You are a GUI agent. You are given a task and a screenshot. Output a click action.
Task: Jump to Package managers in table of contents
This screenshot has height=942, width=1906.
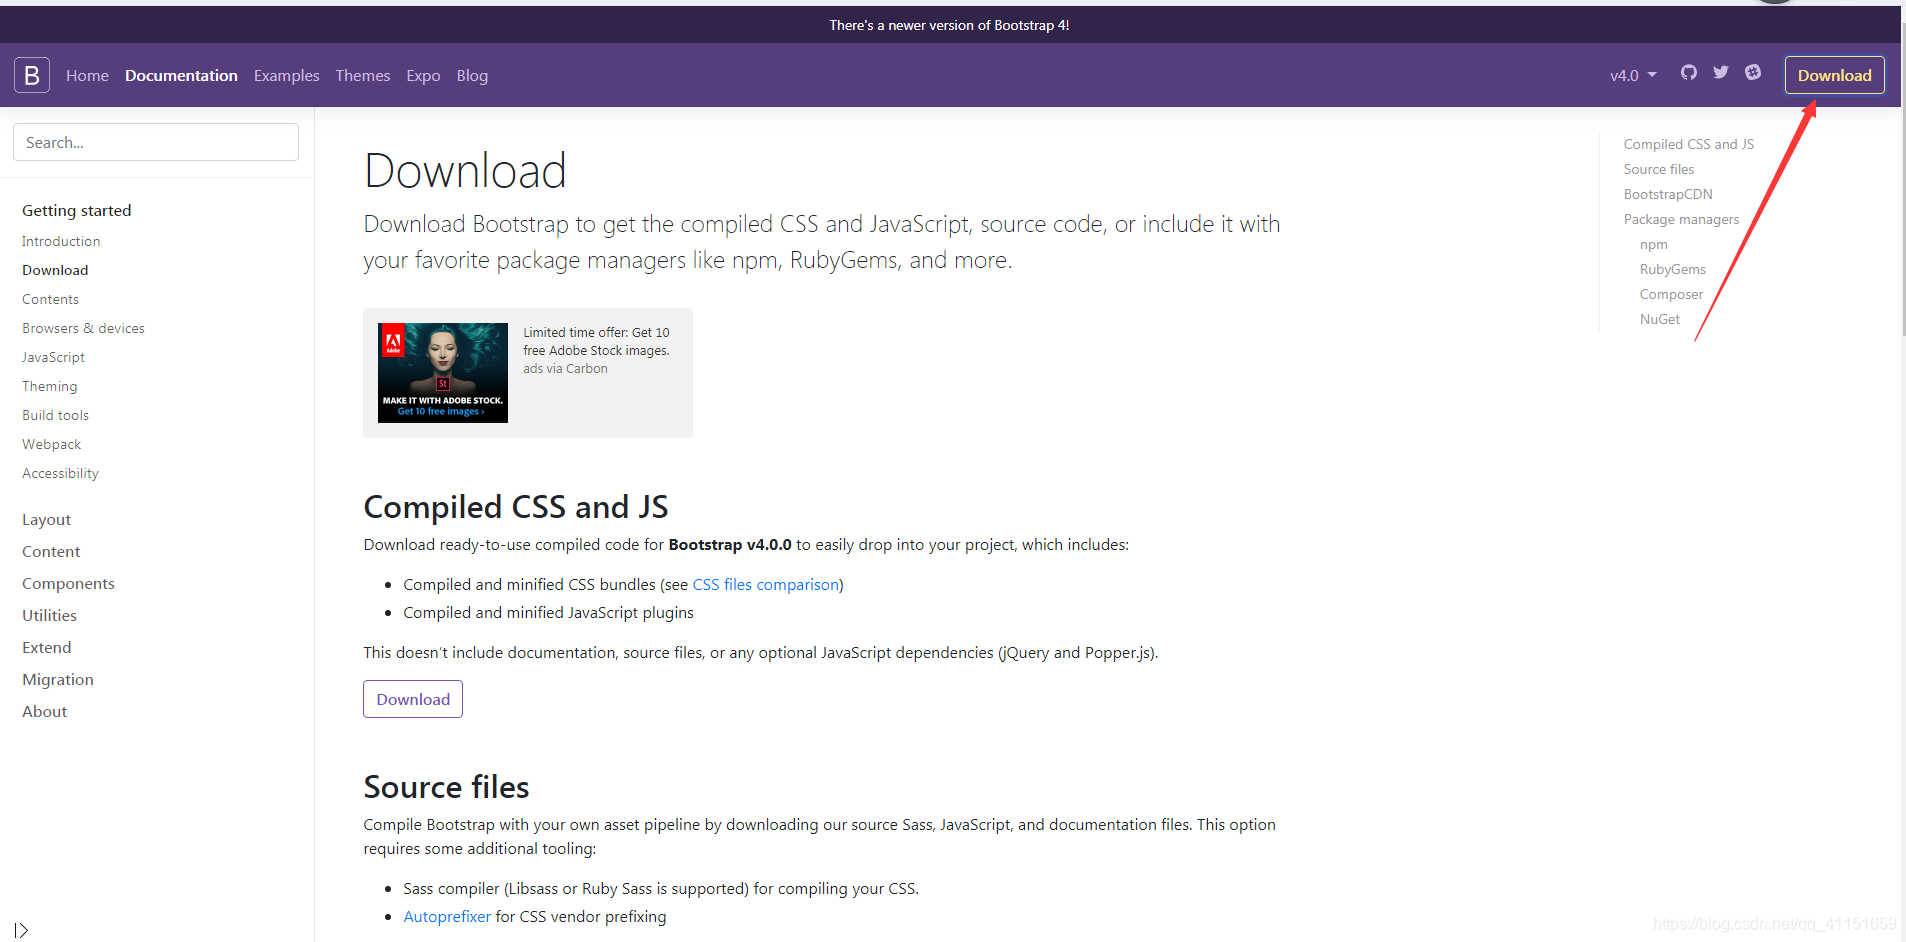(1681, 219)
